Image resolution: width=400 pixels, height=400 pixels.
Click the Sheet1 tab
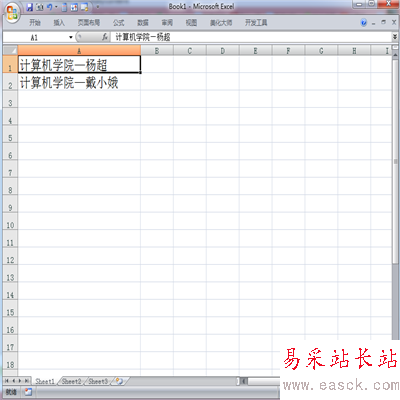(45, 381)
